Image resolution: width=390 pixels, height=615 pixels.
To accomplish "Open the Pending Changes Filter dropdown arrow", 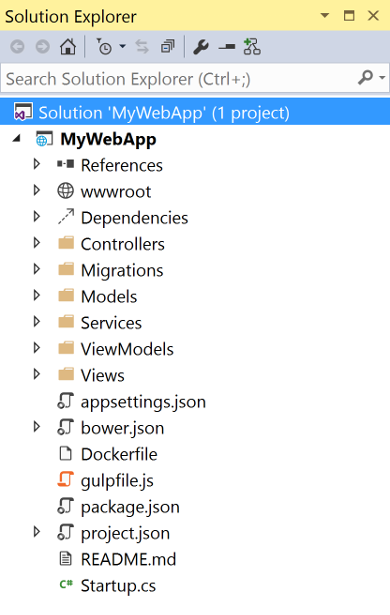I will 122,46.
